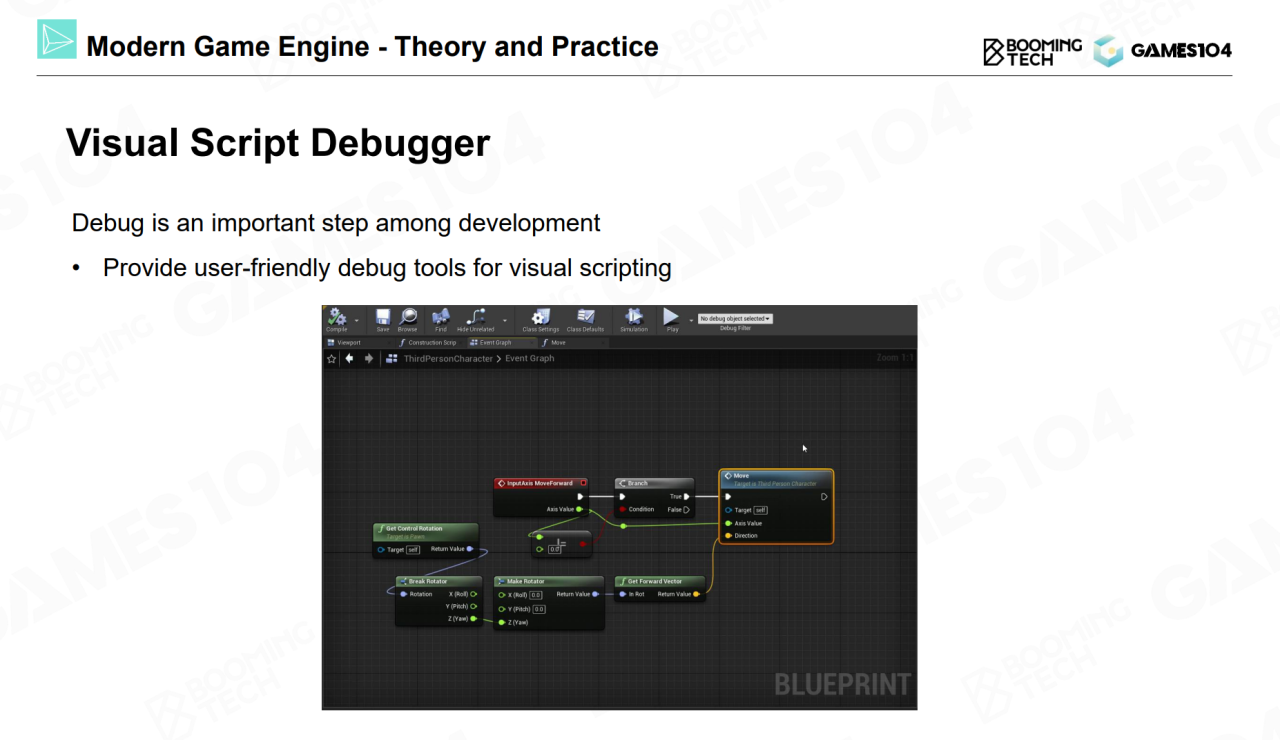
Task: Open the Move function tab
Action: click(x=557, y=342)
